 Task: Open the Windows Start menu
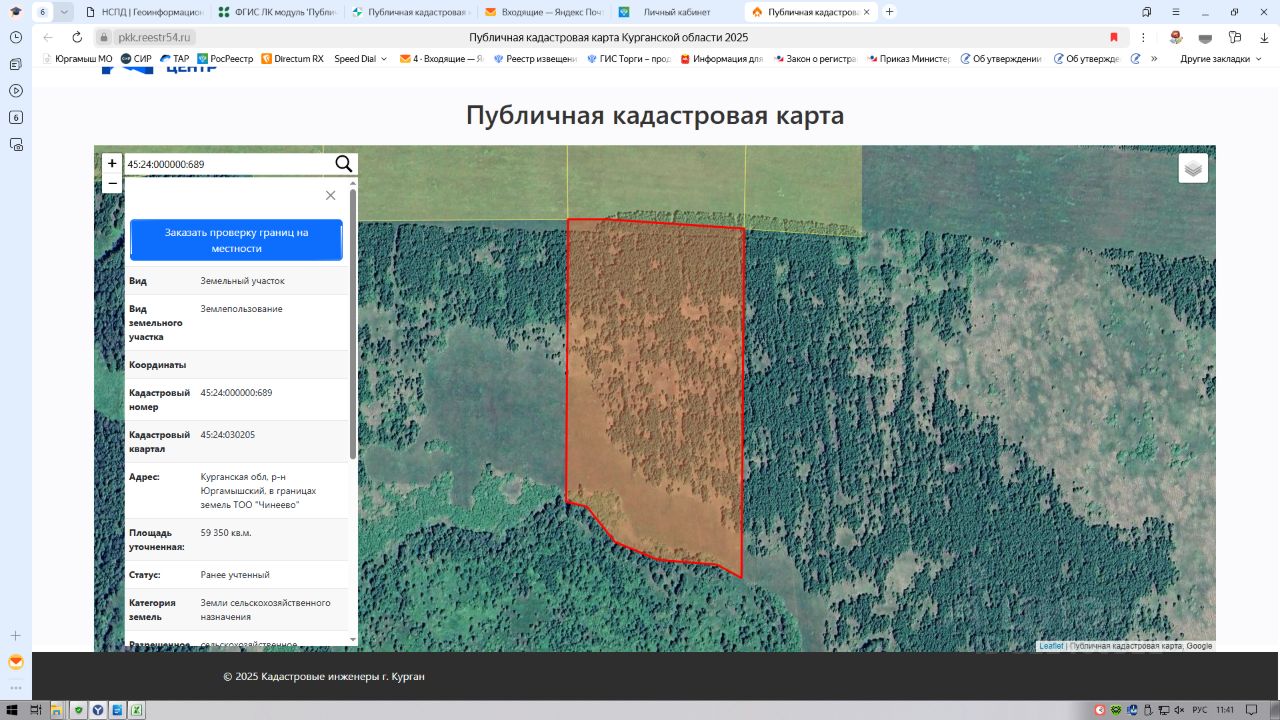coord(12,710)
